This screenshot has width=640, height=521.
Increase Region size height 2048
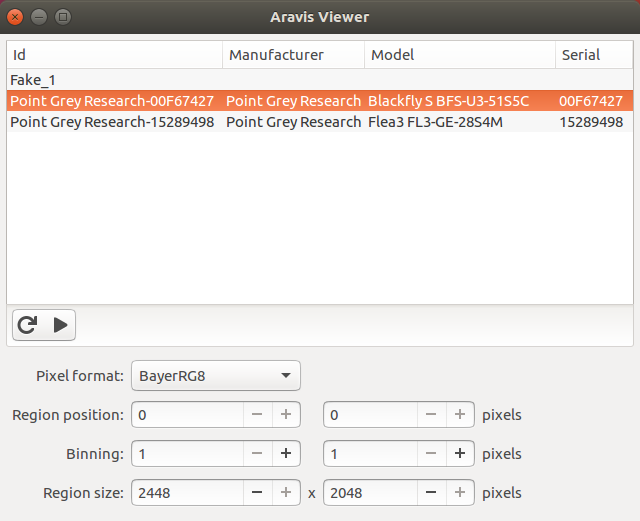(x=460, y=493)
